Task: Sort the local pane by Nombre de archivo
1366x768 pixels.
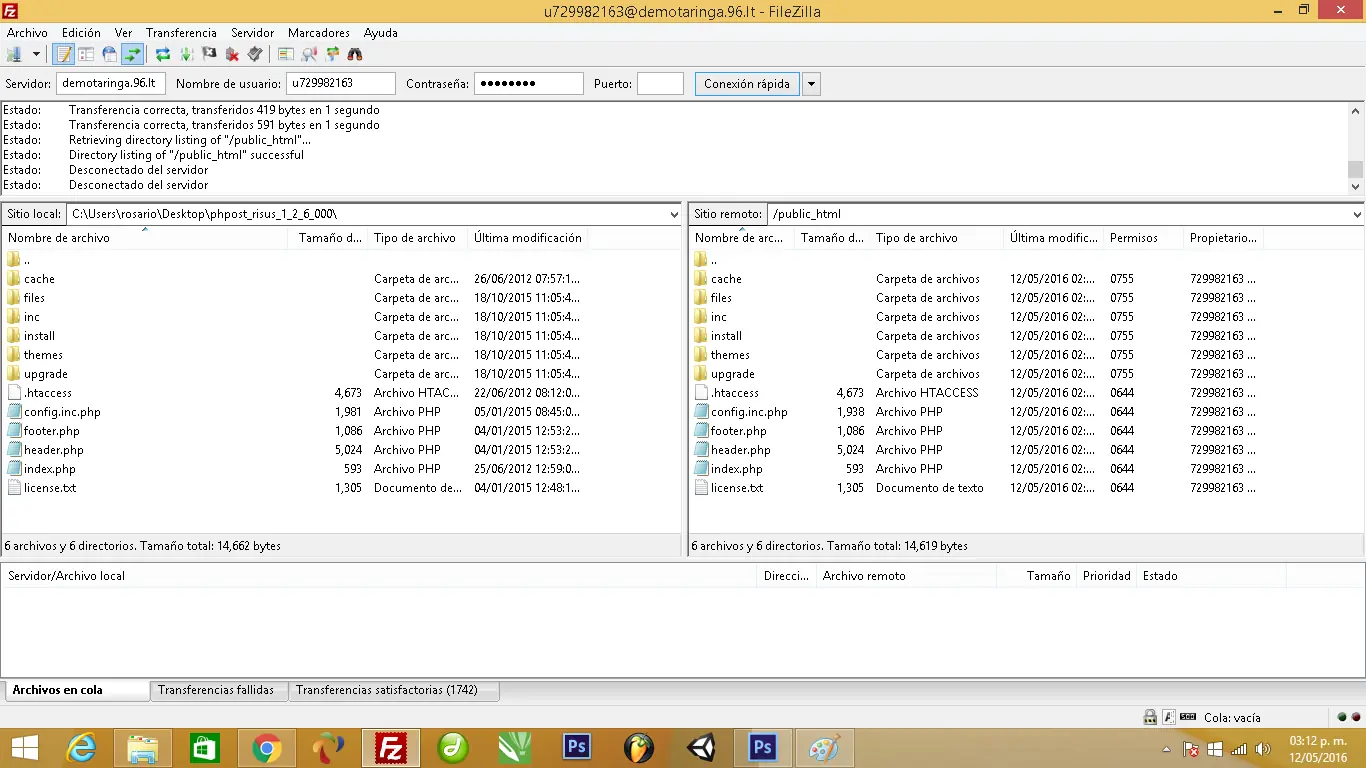Action: pyautogui.click(x=146, y=238)
